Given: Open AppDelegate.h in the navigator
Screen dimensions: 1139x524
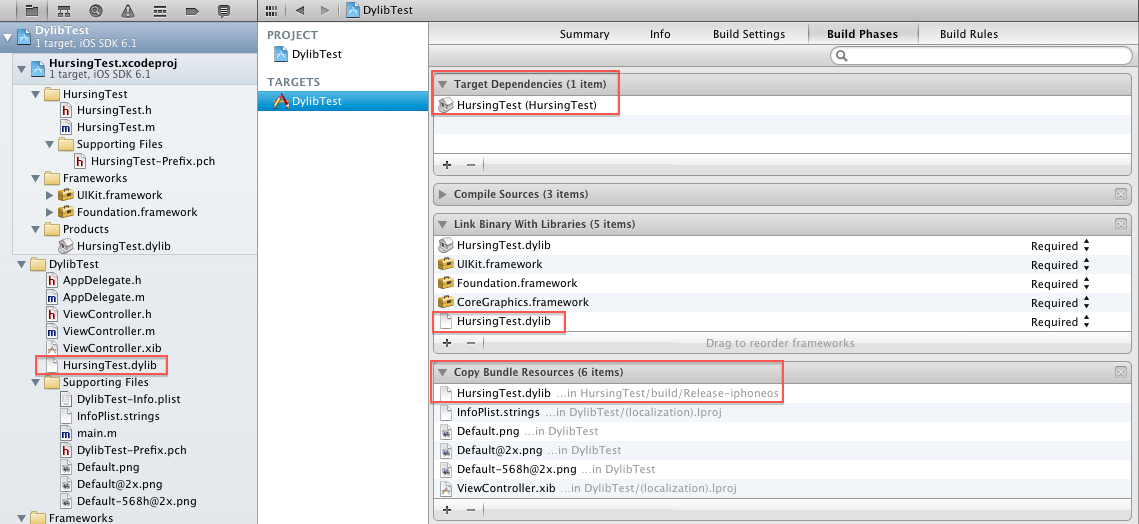Looking at the screenshot, I should [x=102, y=281].
